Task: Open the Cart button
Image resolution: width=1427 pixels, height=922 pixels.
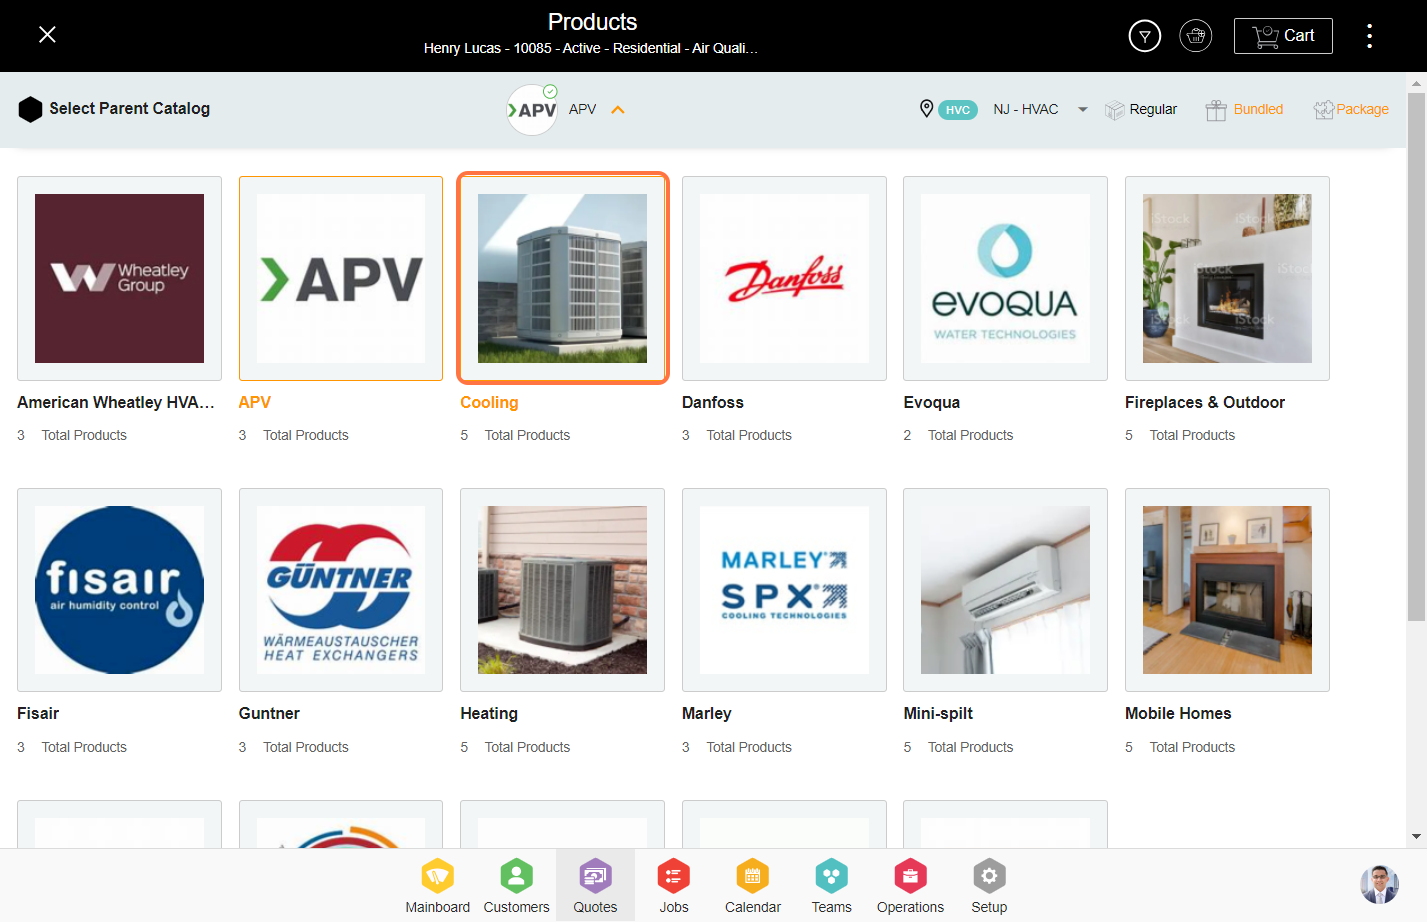Action: tap(1283, 36)
